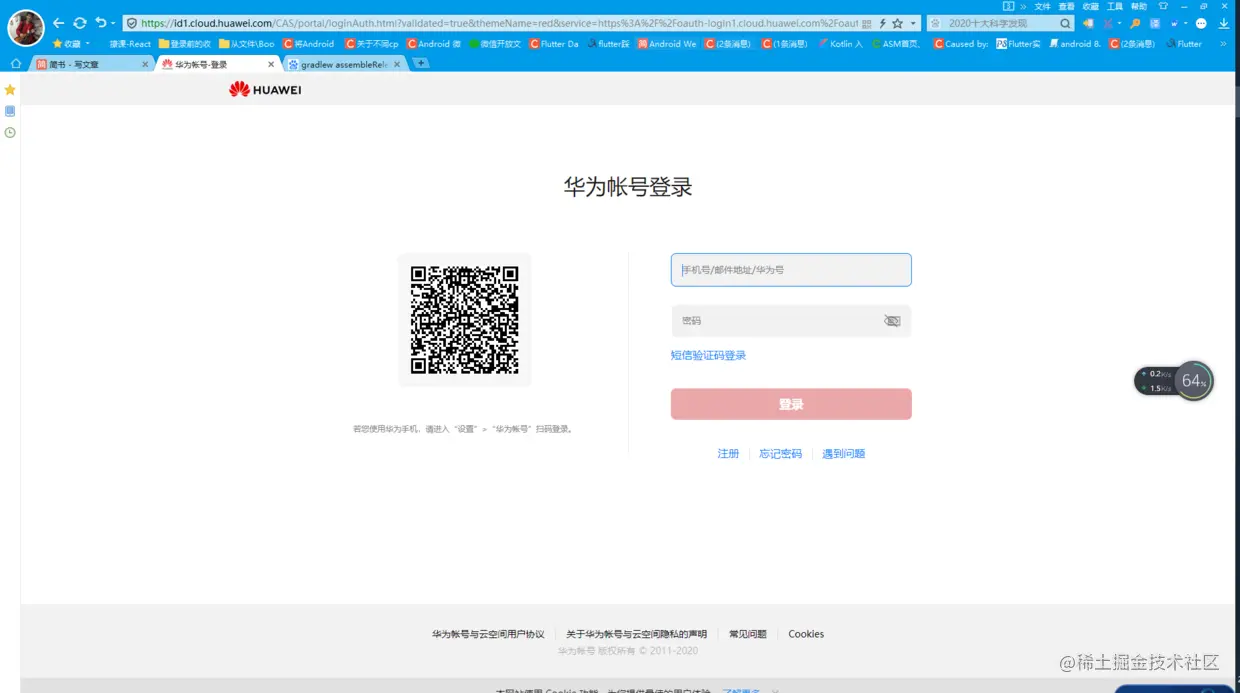The height and width of the screenshot is (693, 1240).
Task: Open the 收藏 favorites dropdown in bookmarks bar
Action: pyautogui.click(x=71, y=44)
